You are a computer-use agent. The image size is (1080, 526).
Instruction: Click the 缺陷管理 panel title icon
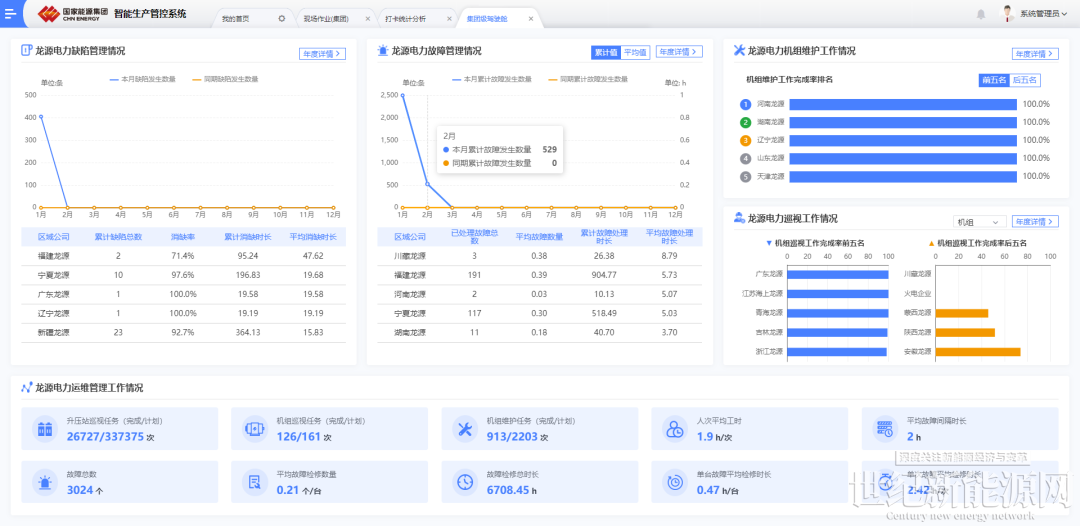pyautogui.click(x=27, y=50)
